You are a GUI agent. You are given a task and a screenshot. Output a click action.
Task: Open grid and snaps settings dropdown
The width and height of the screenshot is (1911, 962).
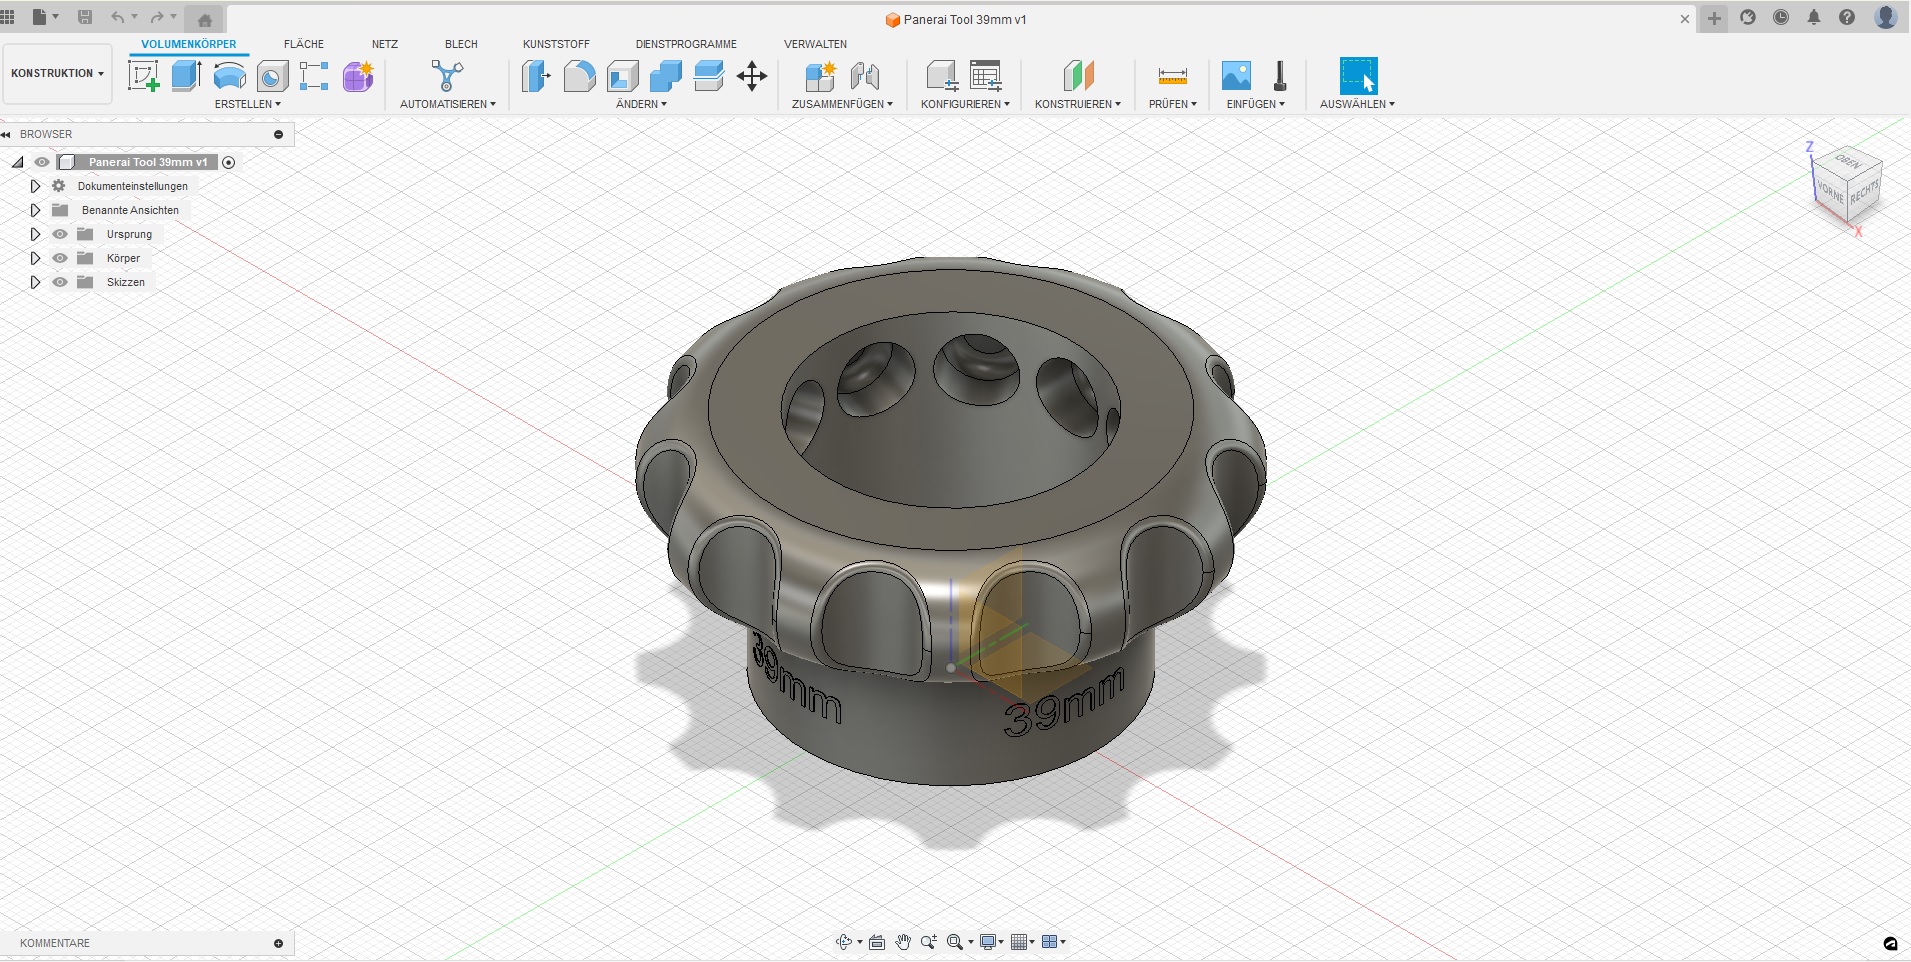tap(1022, 942)
